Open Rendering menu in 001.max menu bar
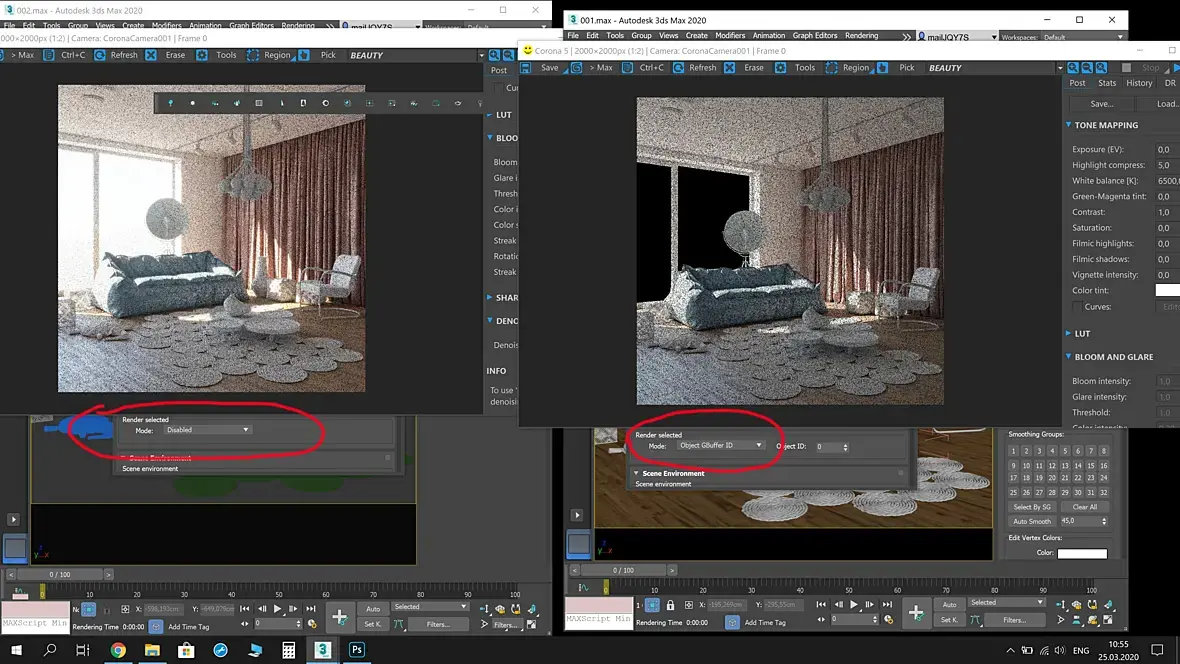Screen dimensions: 1180x664 coord(862,35)
